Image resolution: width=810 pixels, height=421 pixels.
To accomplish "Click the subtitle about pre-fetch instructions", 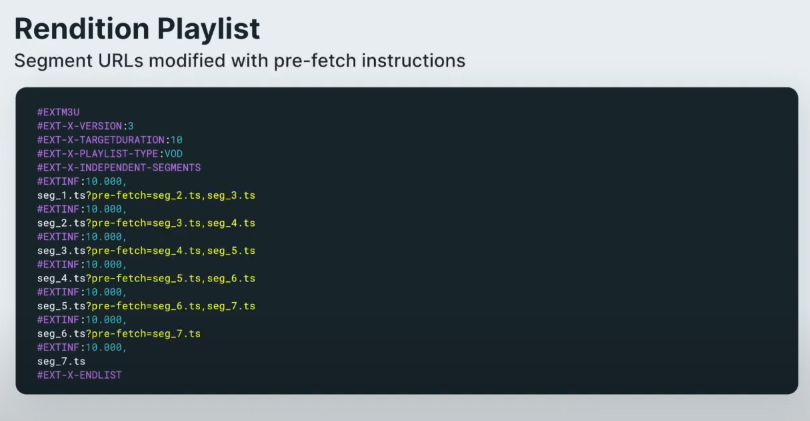I will [240, 60].
